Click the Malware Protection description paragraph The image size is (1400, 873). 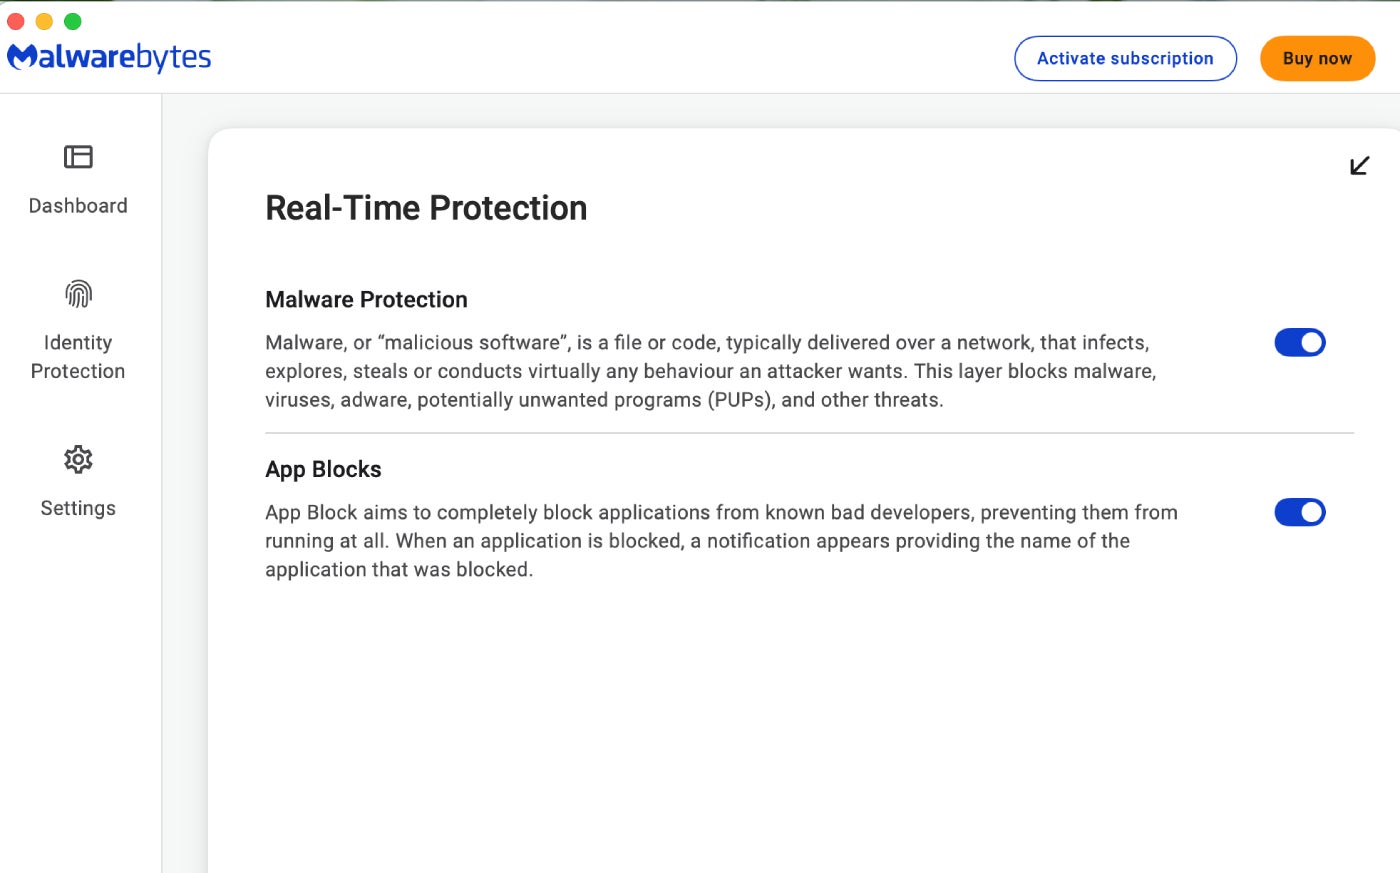click(710, 371)
